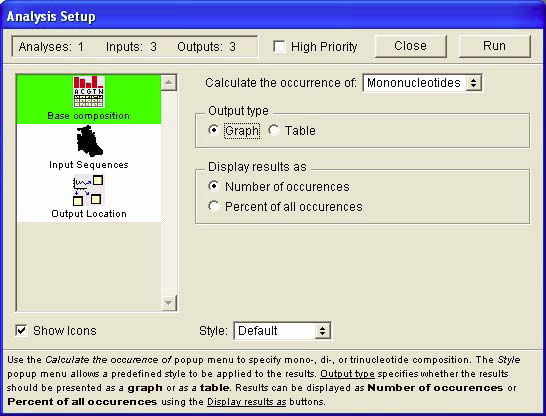Select the Graph output type radio button
The width and height of the screenshot is (546, 416).
(213, 130)
